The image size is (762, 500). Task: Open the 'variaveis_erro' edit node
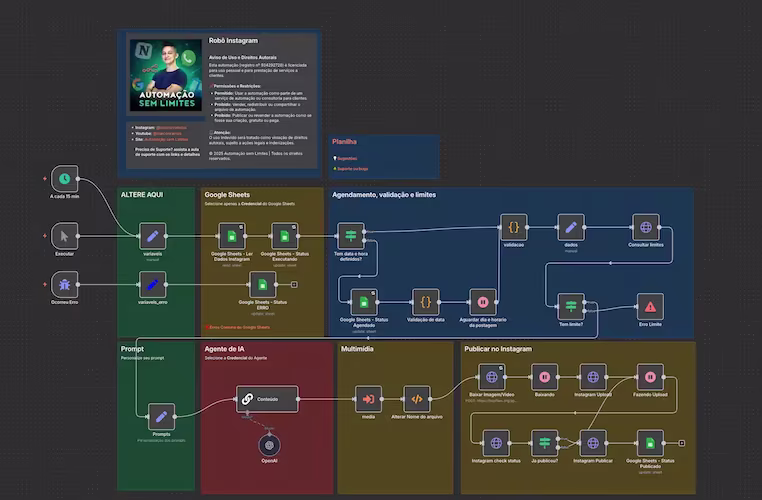(x=151, y=284)
